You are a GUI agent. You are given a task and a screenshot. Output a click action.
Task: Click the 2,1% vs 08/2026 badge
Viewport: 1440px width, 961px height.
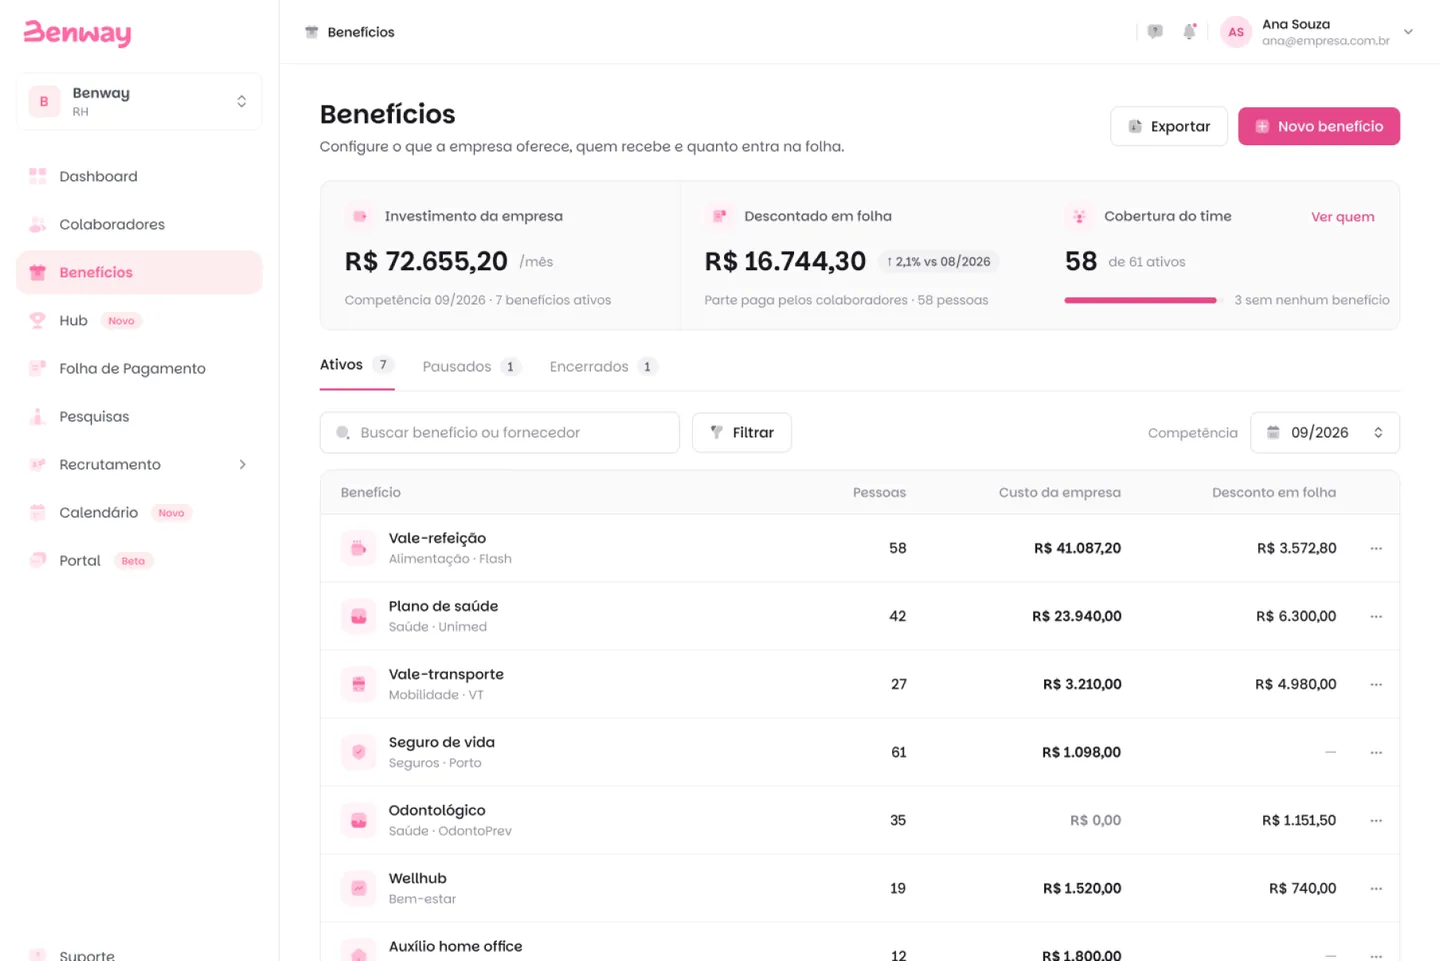coord(938,262)
